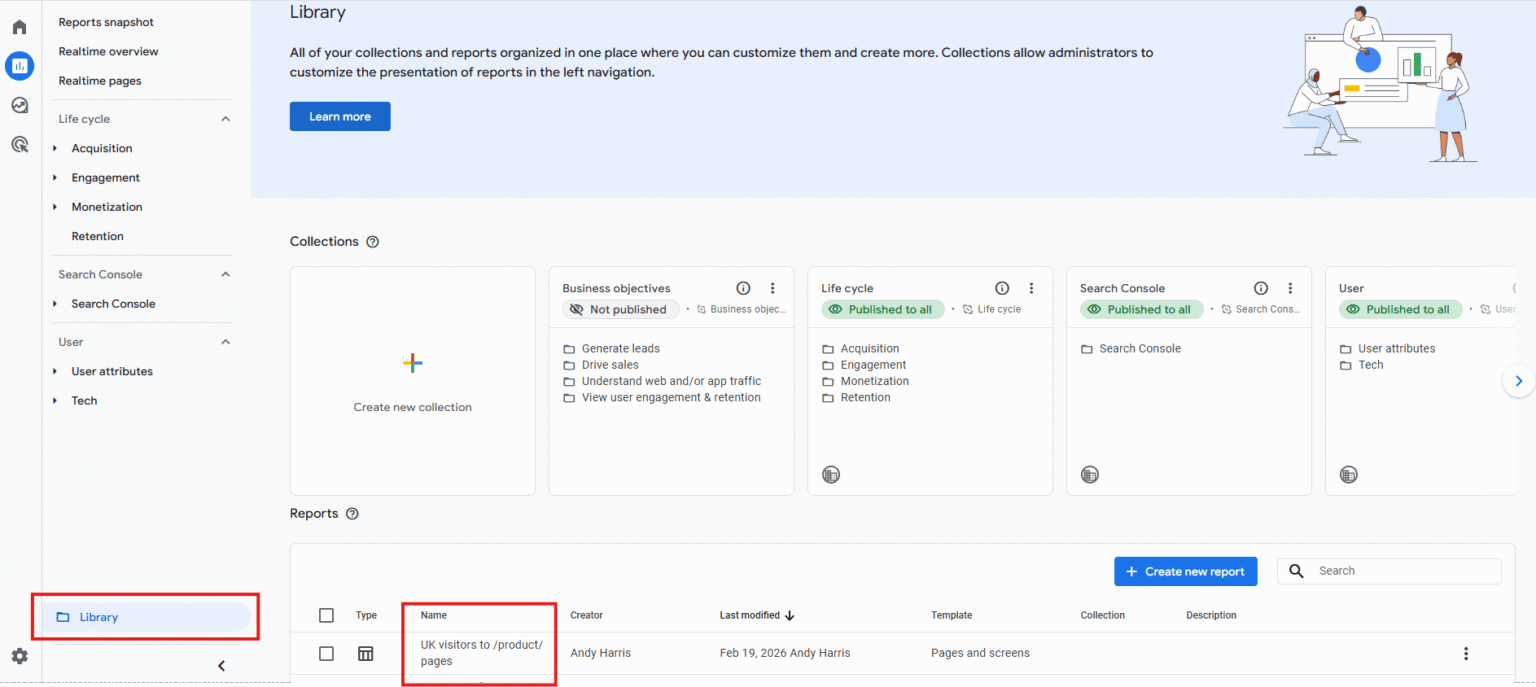The height and width of the screenshot is (687, 1536).
Task: Toggle Not published status on Business objectives
Action: coord(620,310)
